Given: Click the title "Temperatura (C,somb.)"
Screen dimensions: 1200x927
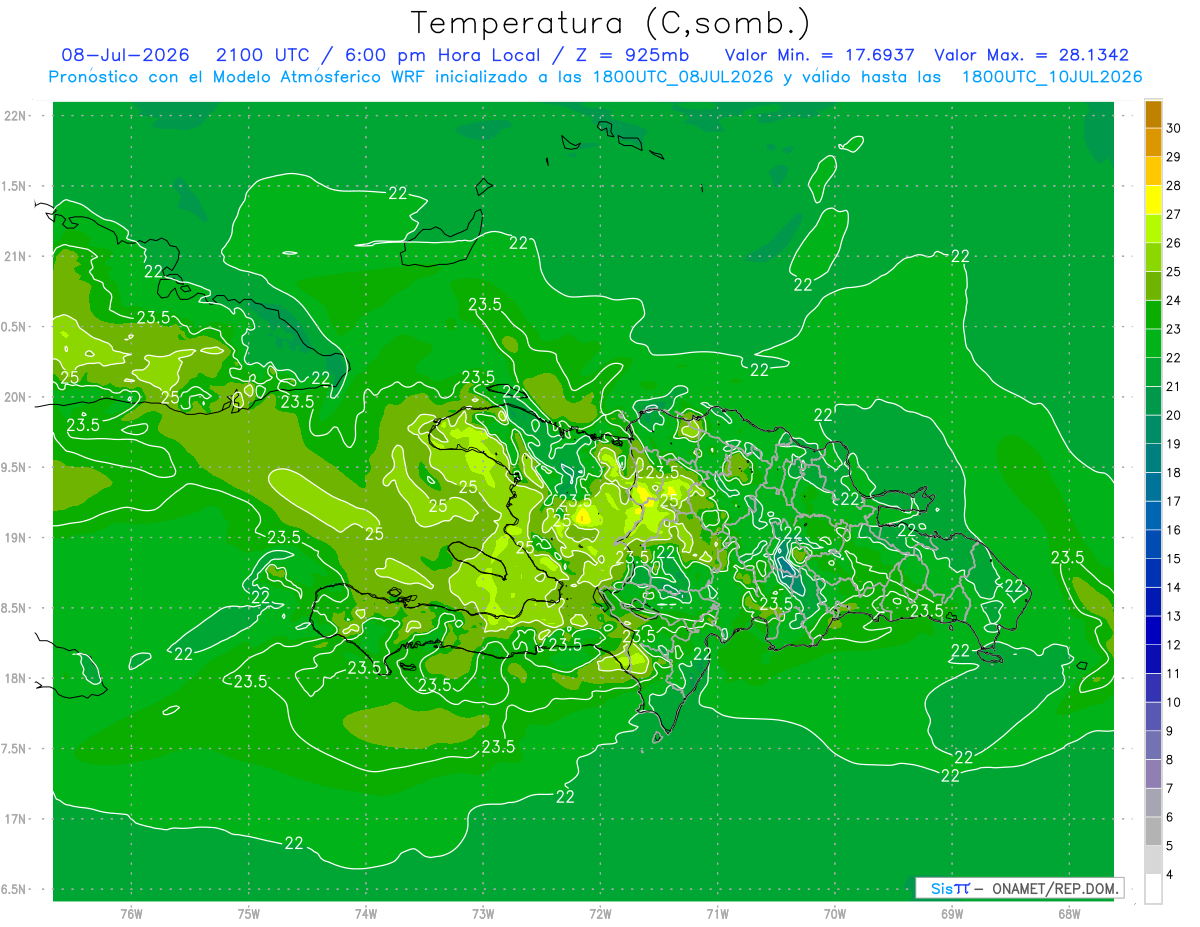Looking at the screenshot, I should (x=611, y=23).
